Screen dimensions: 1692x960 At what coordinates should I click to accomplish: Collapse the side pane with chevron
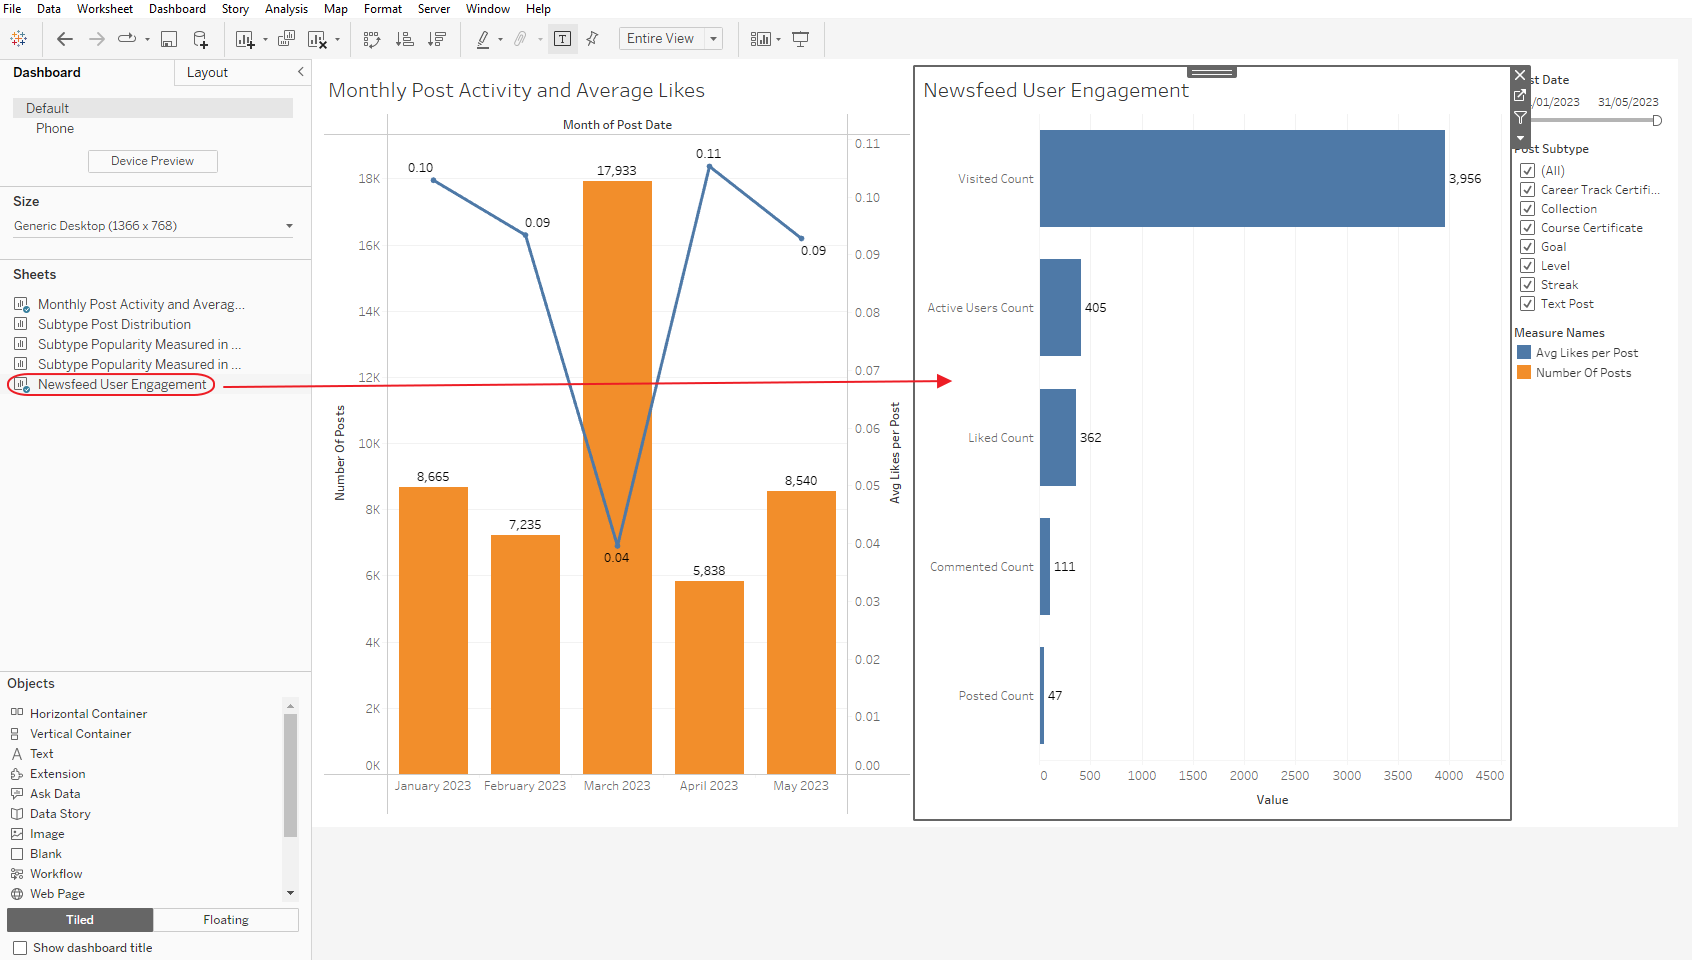click(300, 72)
